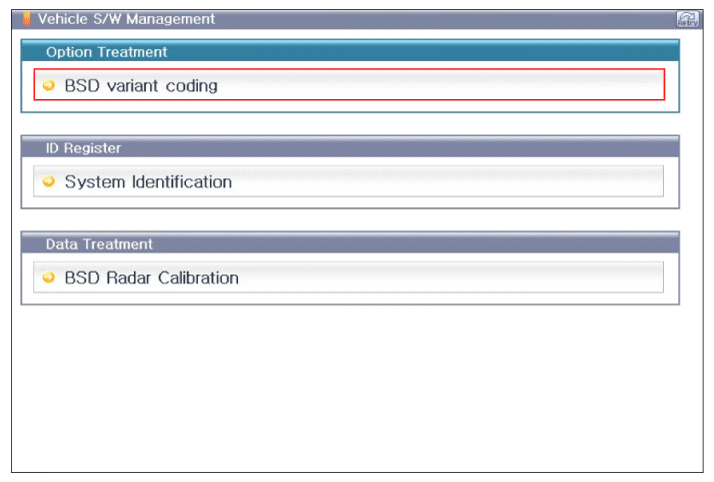Open BSD variant coding option

point(141,86)
